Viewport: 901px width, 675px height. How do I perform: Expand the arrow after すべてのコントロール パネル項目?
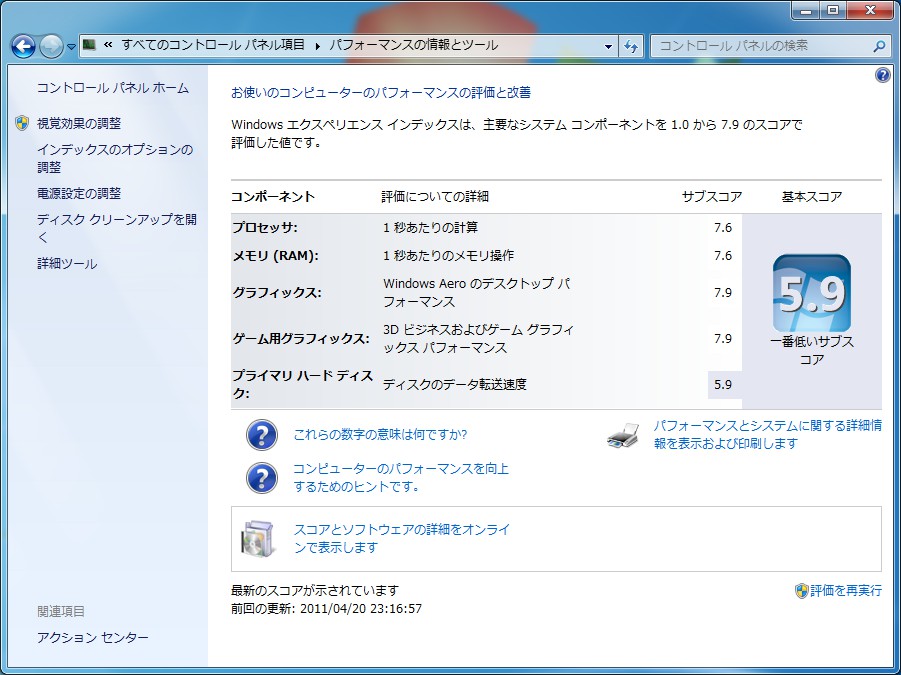click(x=317, y=45)
